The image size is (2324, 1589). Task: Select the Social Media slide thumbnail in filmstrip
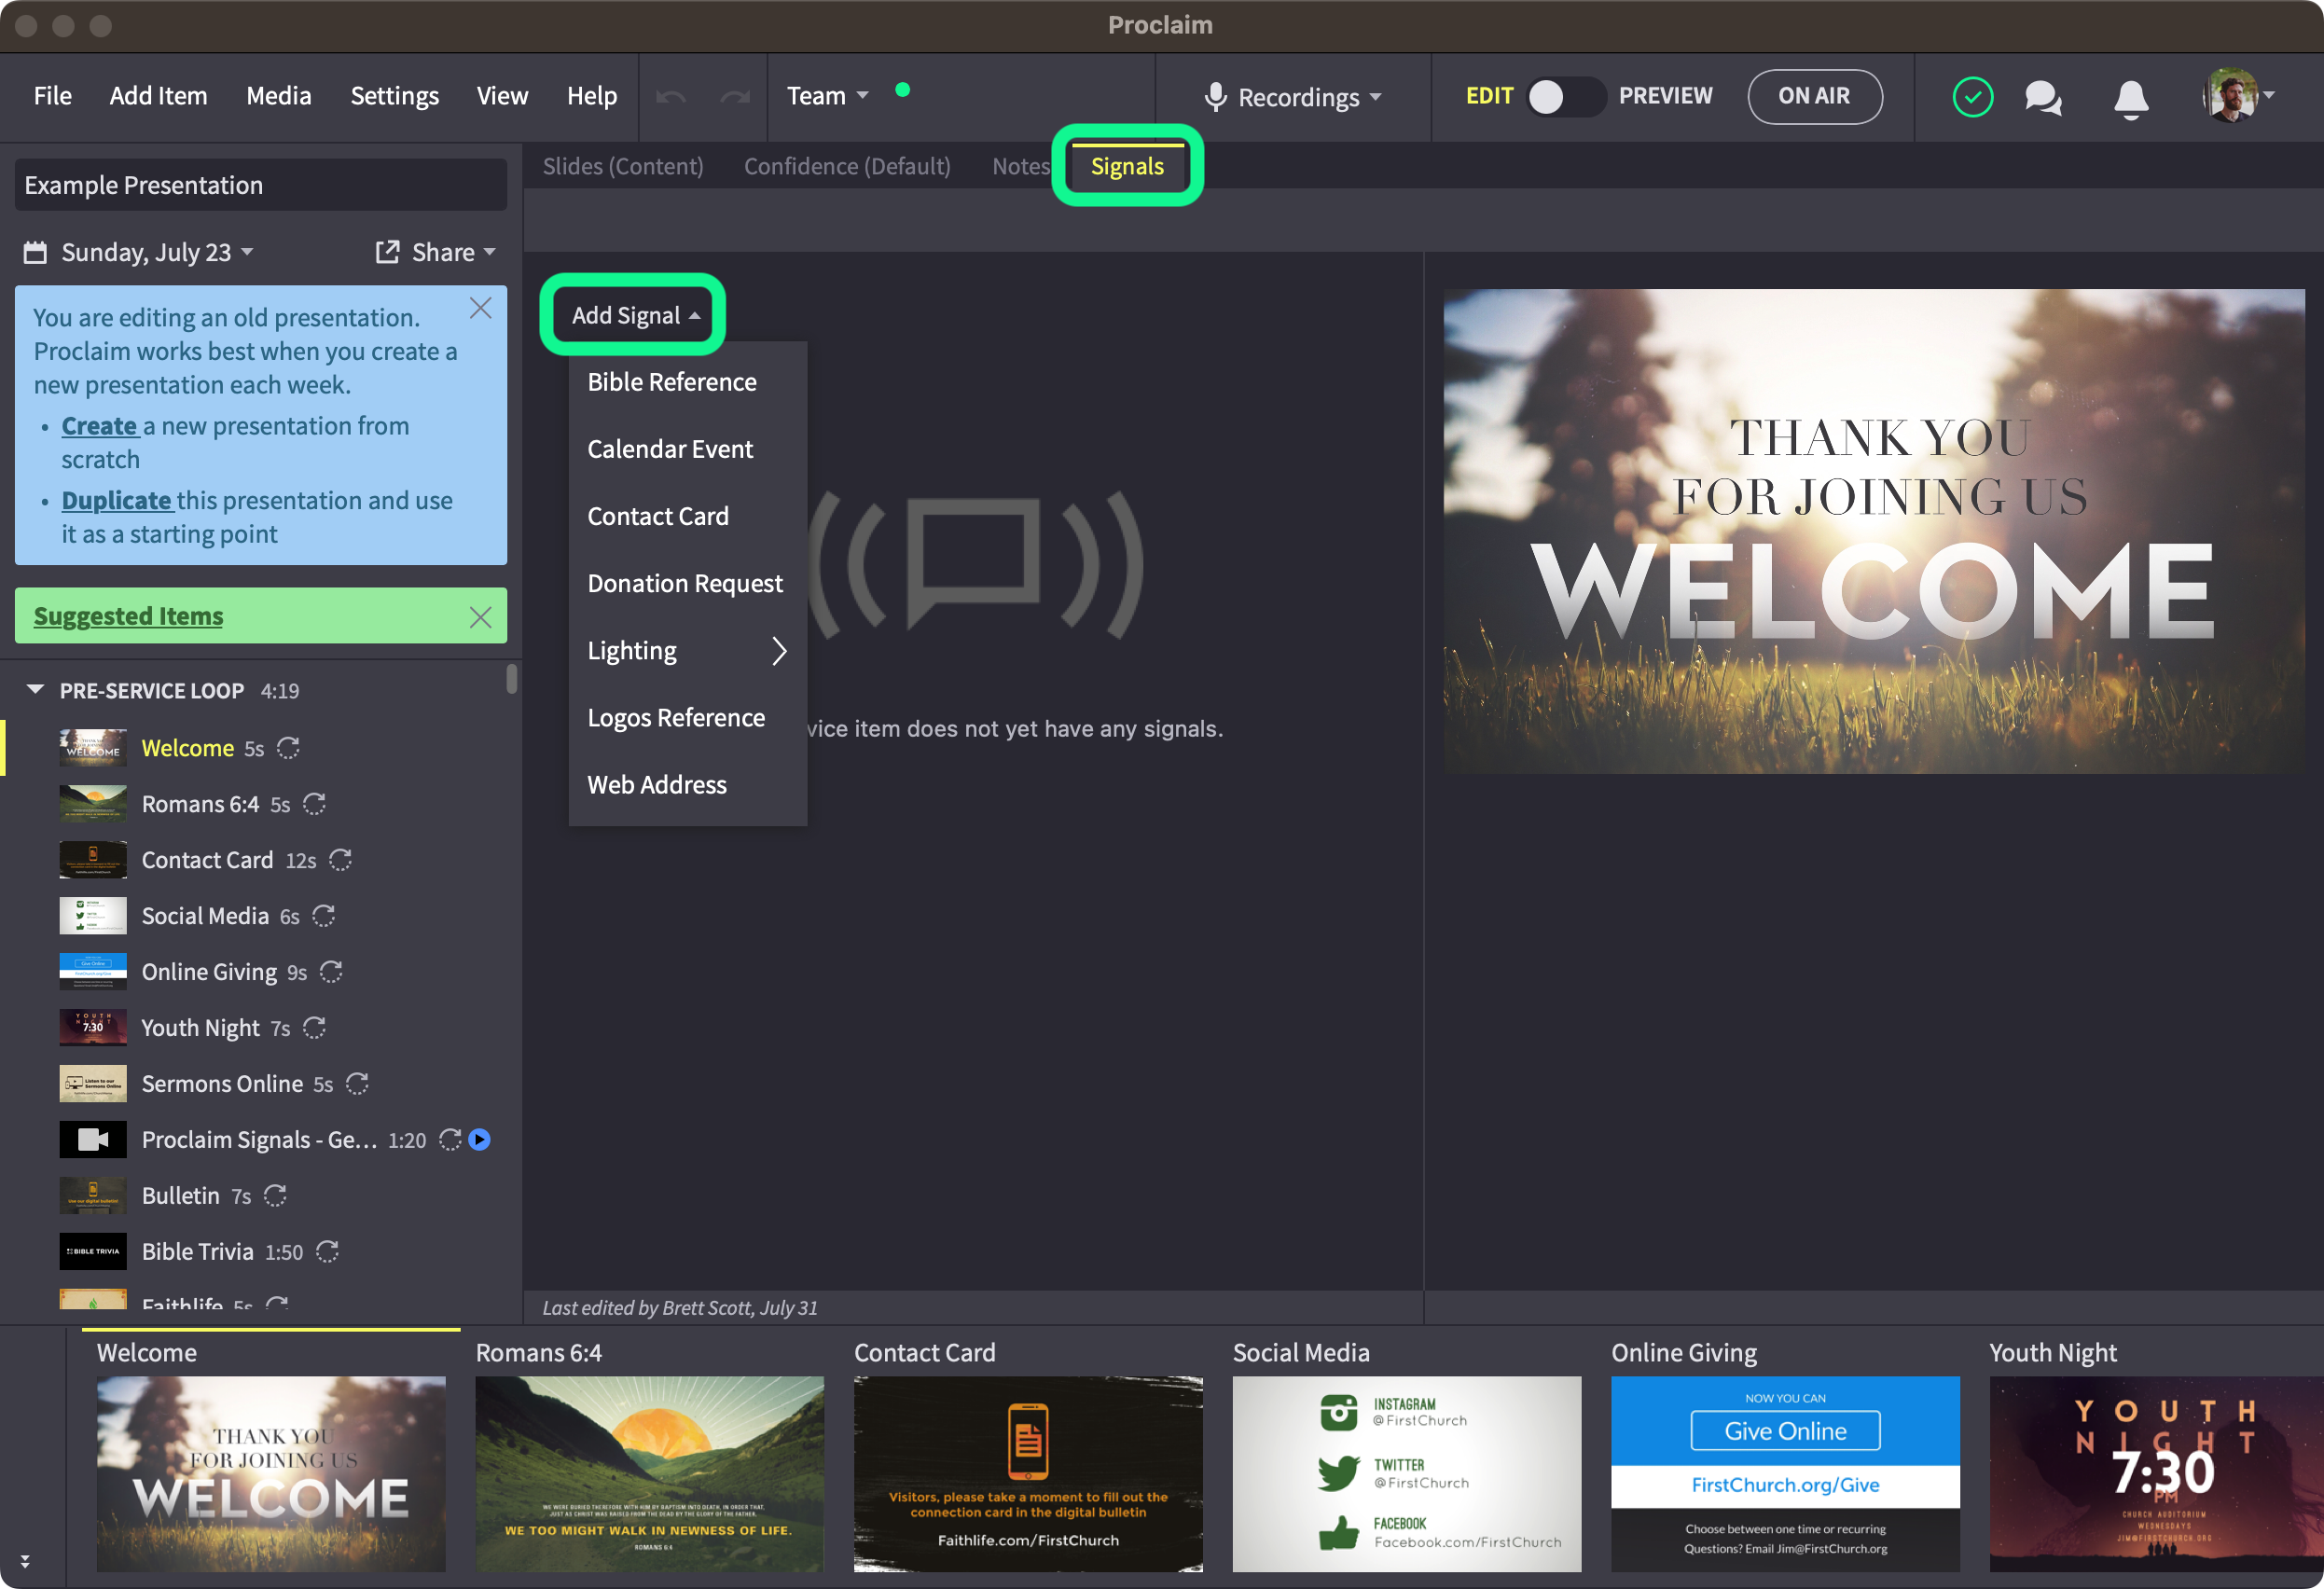pos(1407,1473)
